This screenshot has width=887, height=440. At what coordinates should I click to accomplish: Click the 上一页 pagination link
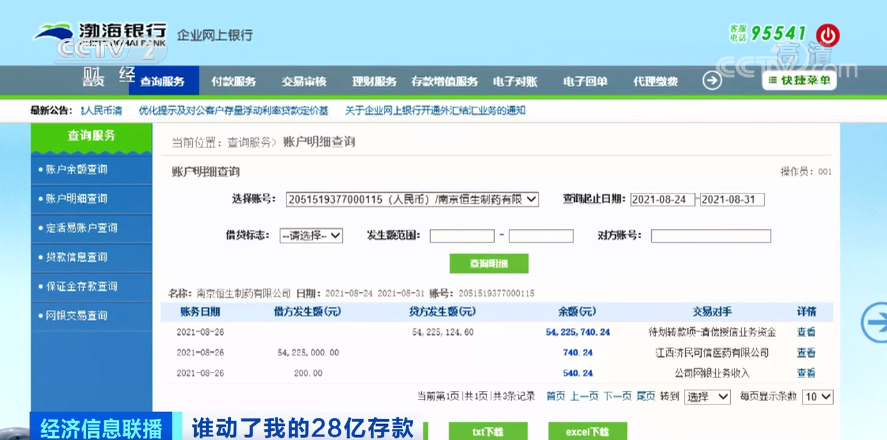(584, 396)
